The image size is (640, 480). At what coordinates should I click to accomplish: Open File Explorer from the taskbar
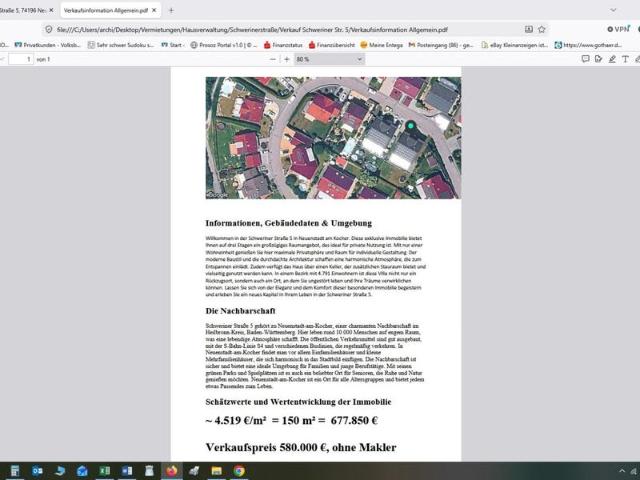(x=217, y=471)
